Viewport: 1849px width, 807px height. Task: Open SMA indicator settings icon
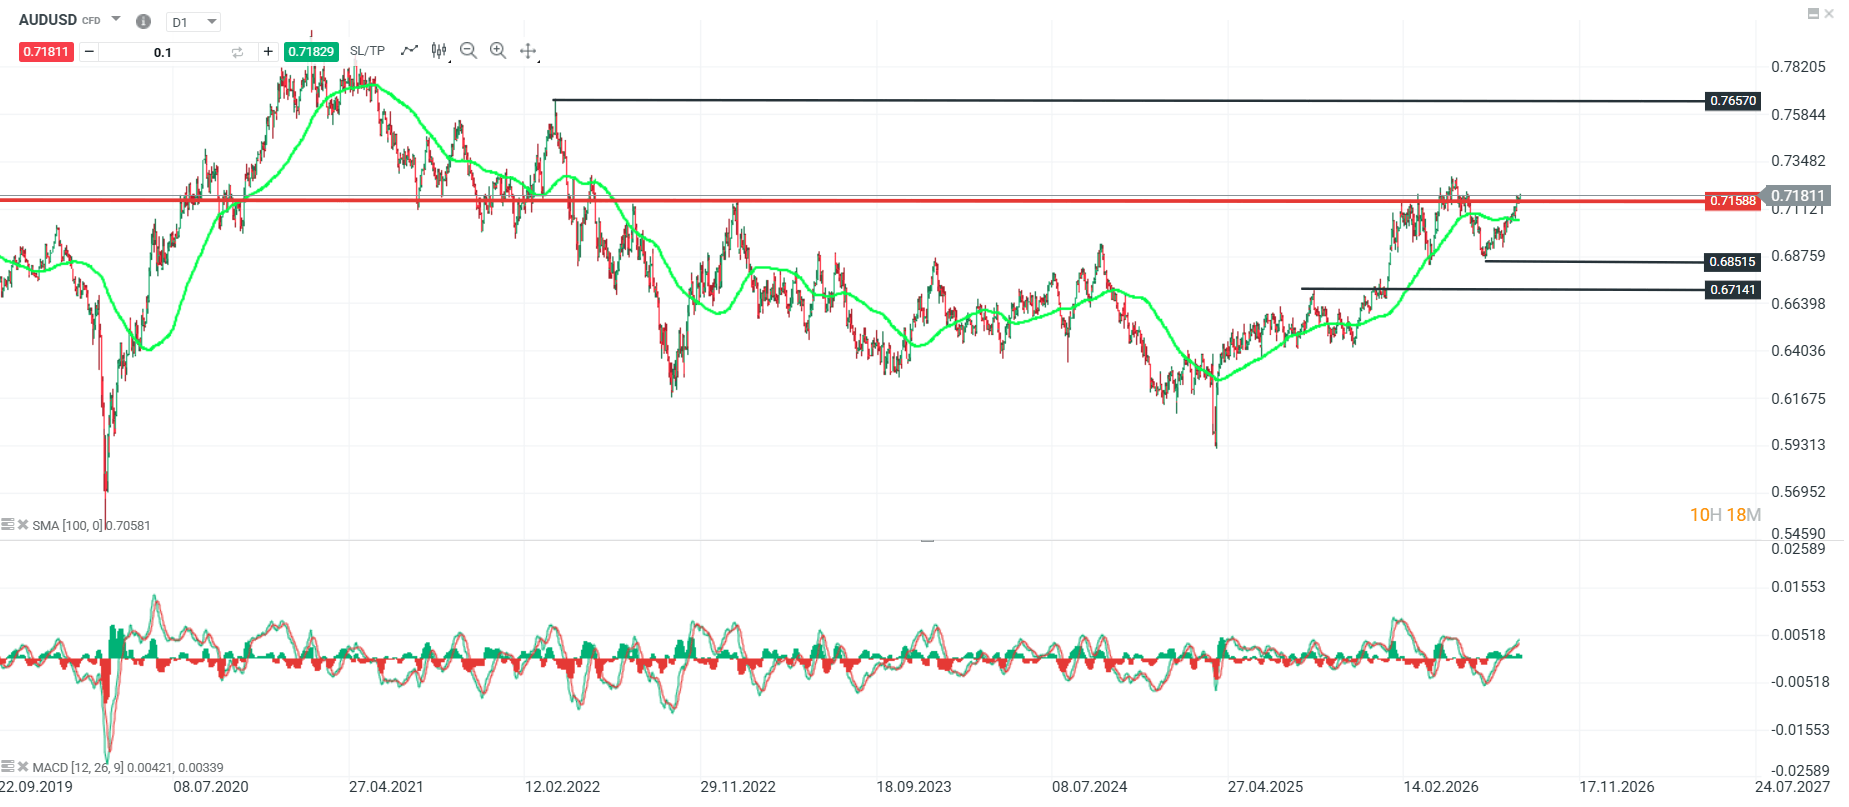click(x=8, y=524)
